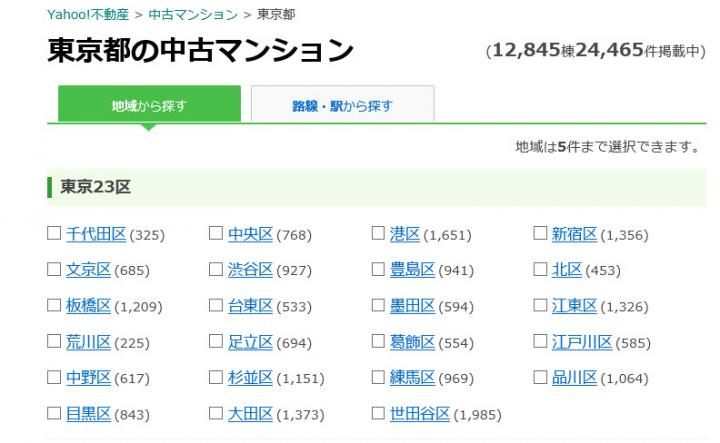Check the 江東区 checkbox
Viewport: 720px width, 443px height.
pos(540,306)
